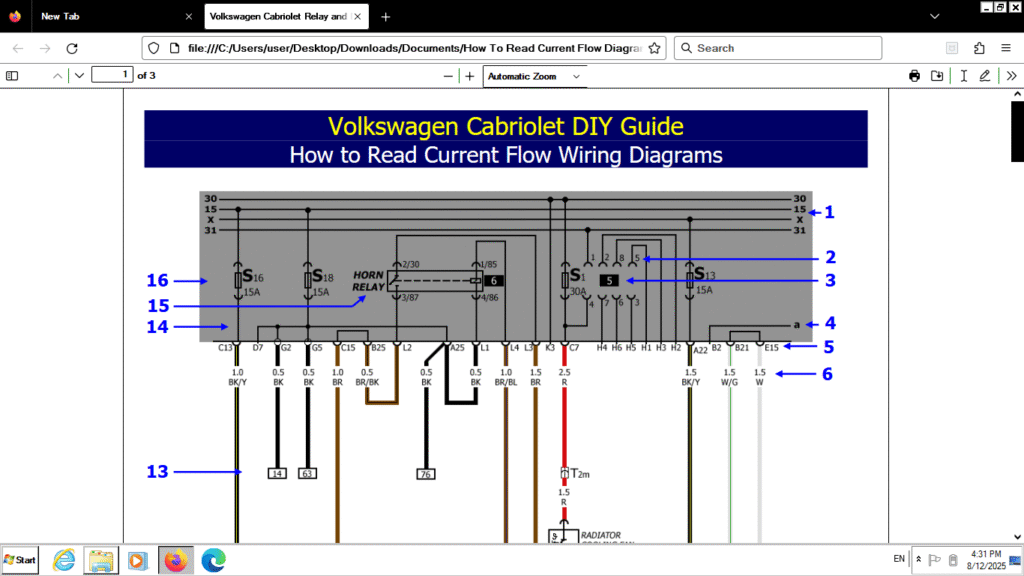Show the tracking protection shield info
This screenshot has width=1024, height=576.
[153, 48]
